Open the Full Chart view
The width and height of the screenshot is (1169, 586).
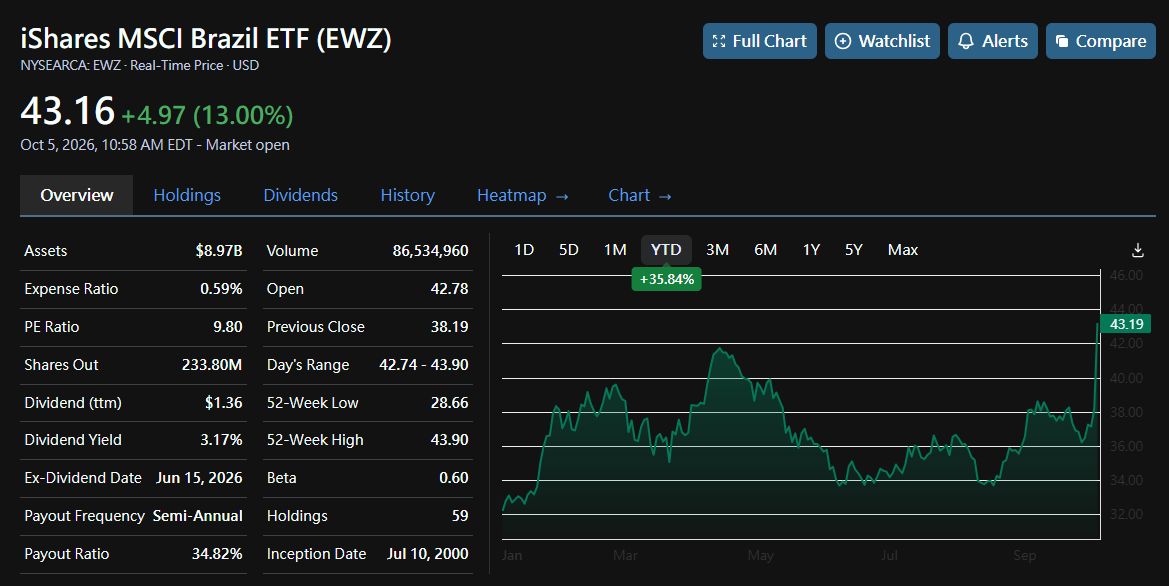point(760,41)
